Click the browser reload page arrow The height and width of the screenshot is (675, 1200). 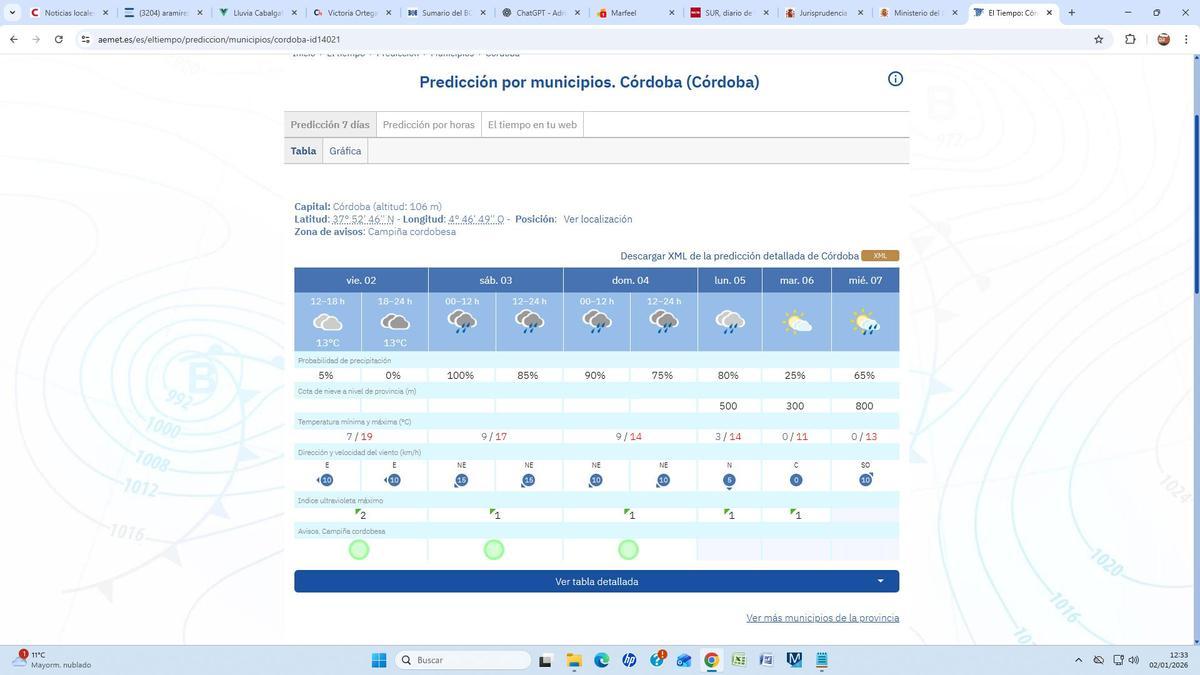pyautogui.click(x=59, y=39)
